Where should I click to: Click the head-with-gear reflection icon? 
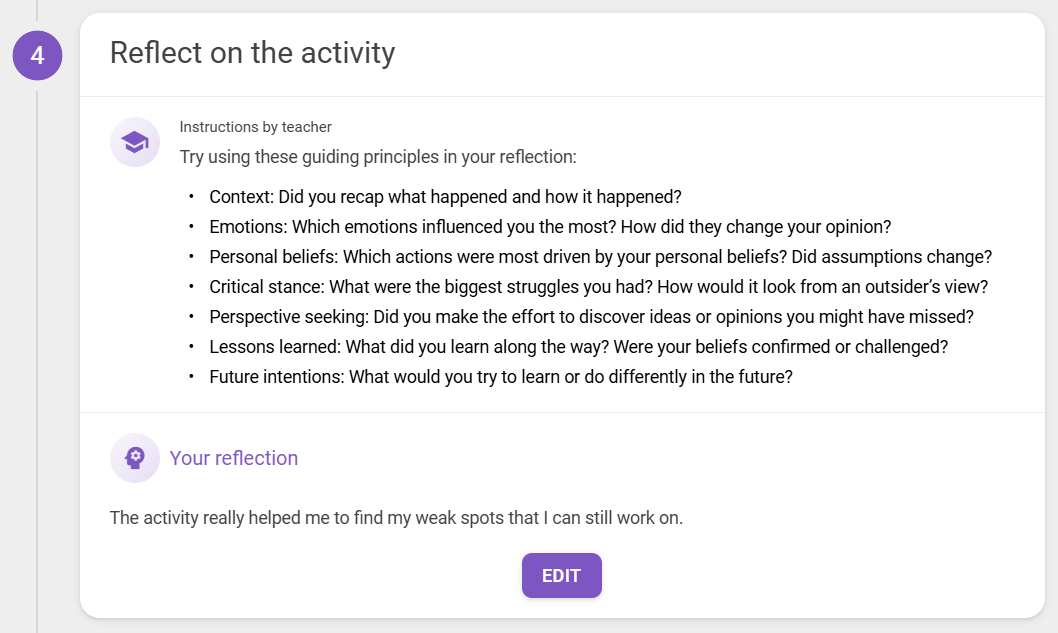coord(135,458)
